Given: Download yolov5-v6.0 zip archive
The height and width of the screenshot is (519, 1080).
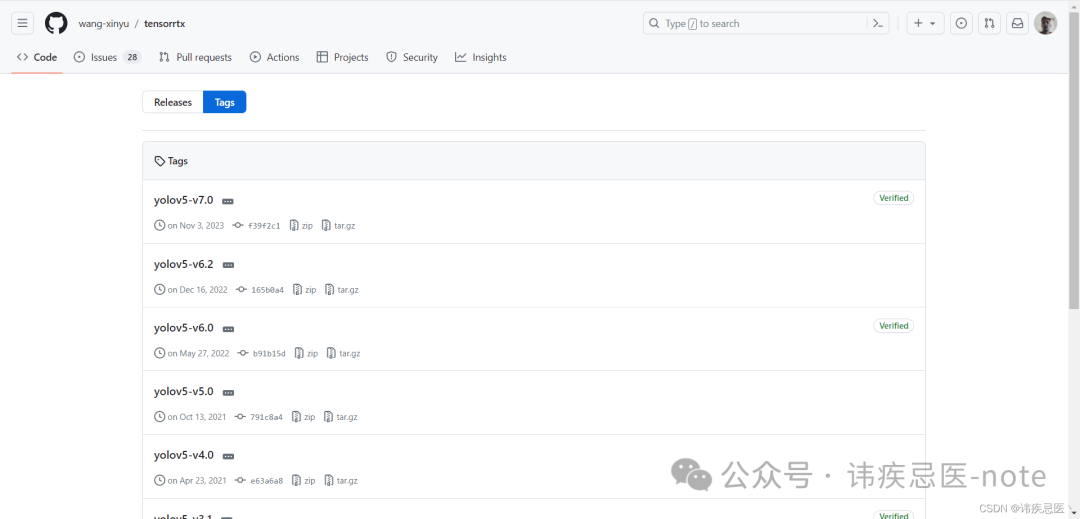Looking at the screenshot, I should click(x=307, y=353).
